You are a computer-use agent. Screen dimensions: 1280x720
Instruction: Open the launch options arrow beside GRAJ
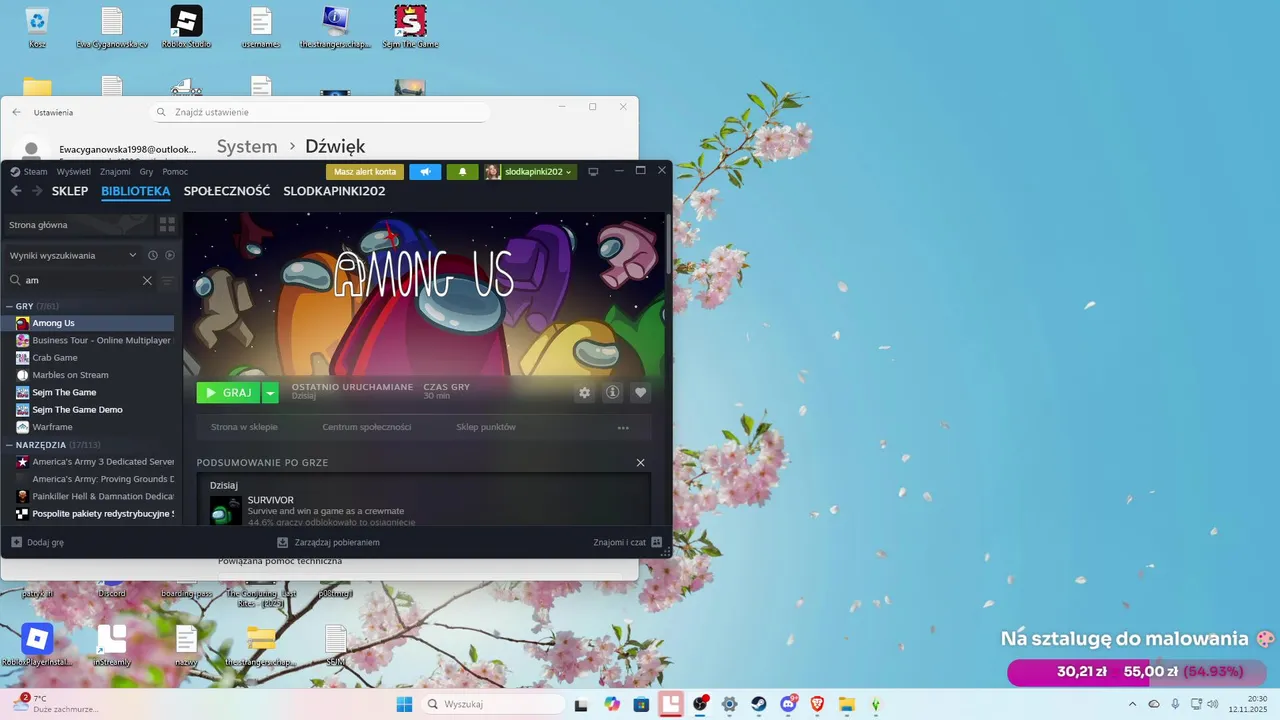[270, 393]
